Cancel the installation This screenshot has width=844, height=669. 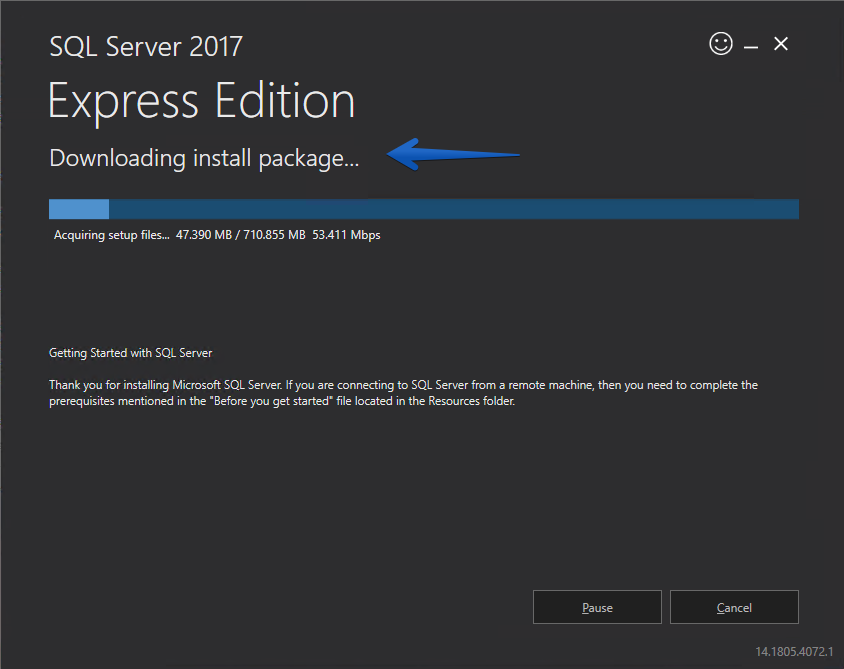pyautogui.click(x=734, y=607)
